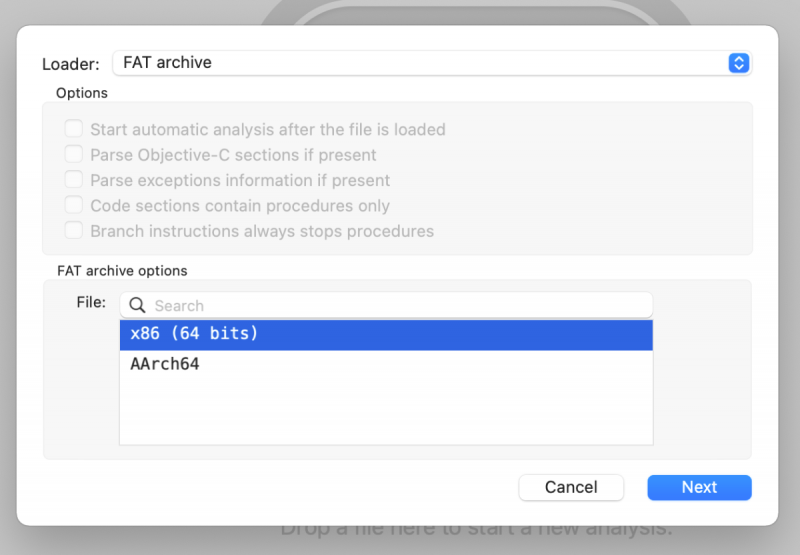Click the Next button to continue
The width and height of the screenshot is (800, 555).
(x=699, y=487)
